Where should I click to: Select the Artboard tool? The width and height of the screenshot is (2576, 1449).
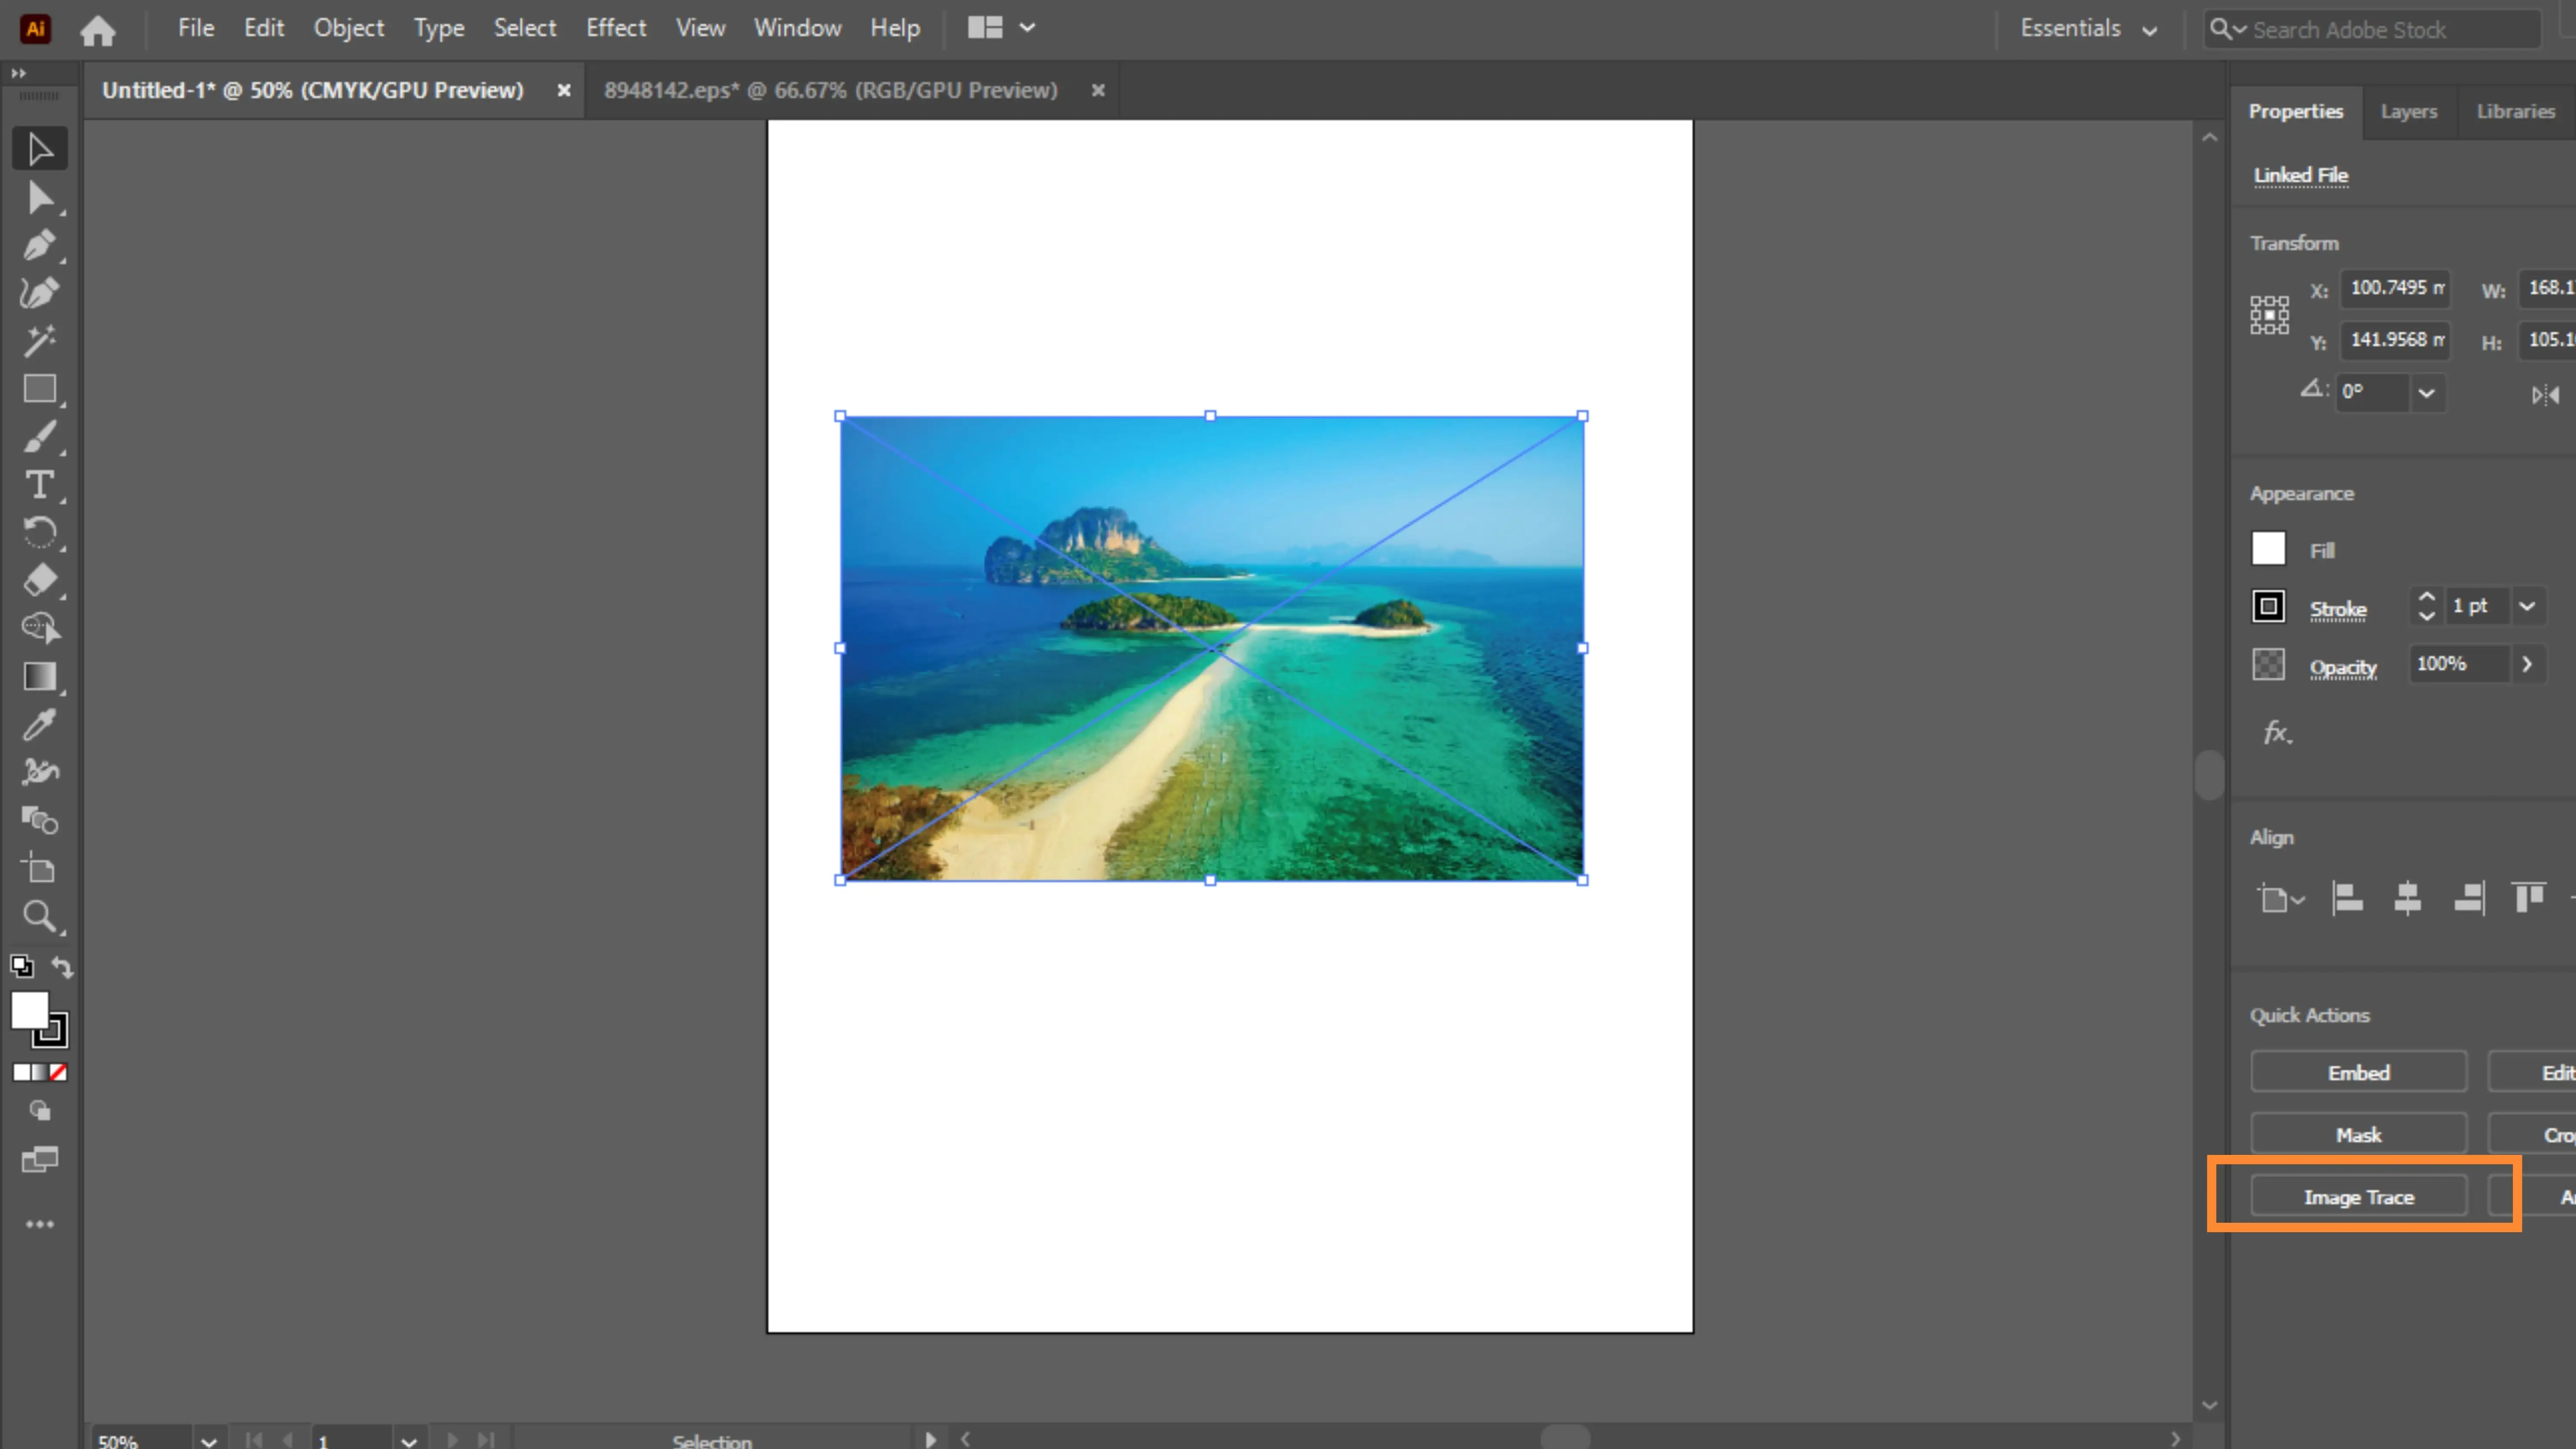coord(40,868)
